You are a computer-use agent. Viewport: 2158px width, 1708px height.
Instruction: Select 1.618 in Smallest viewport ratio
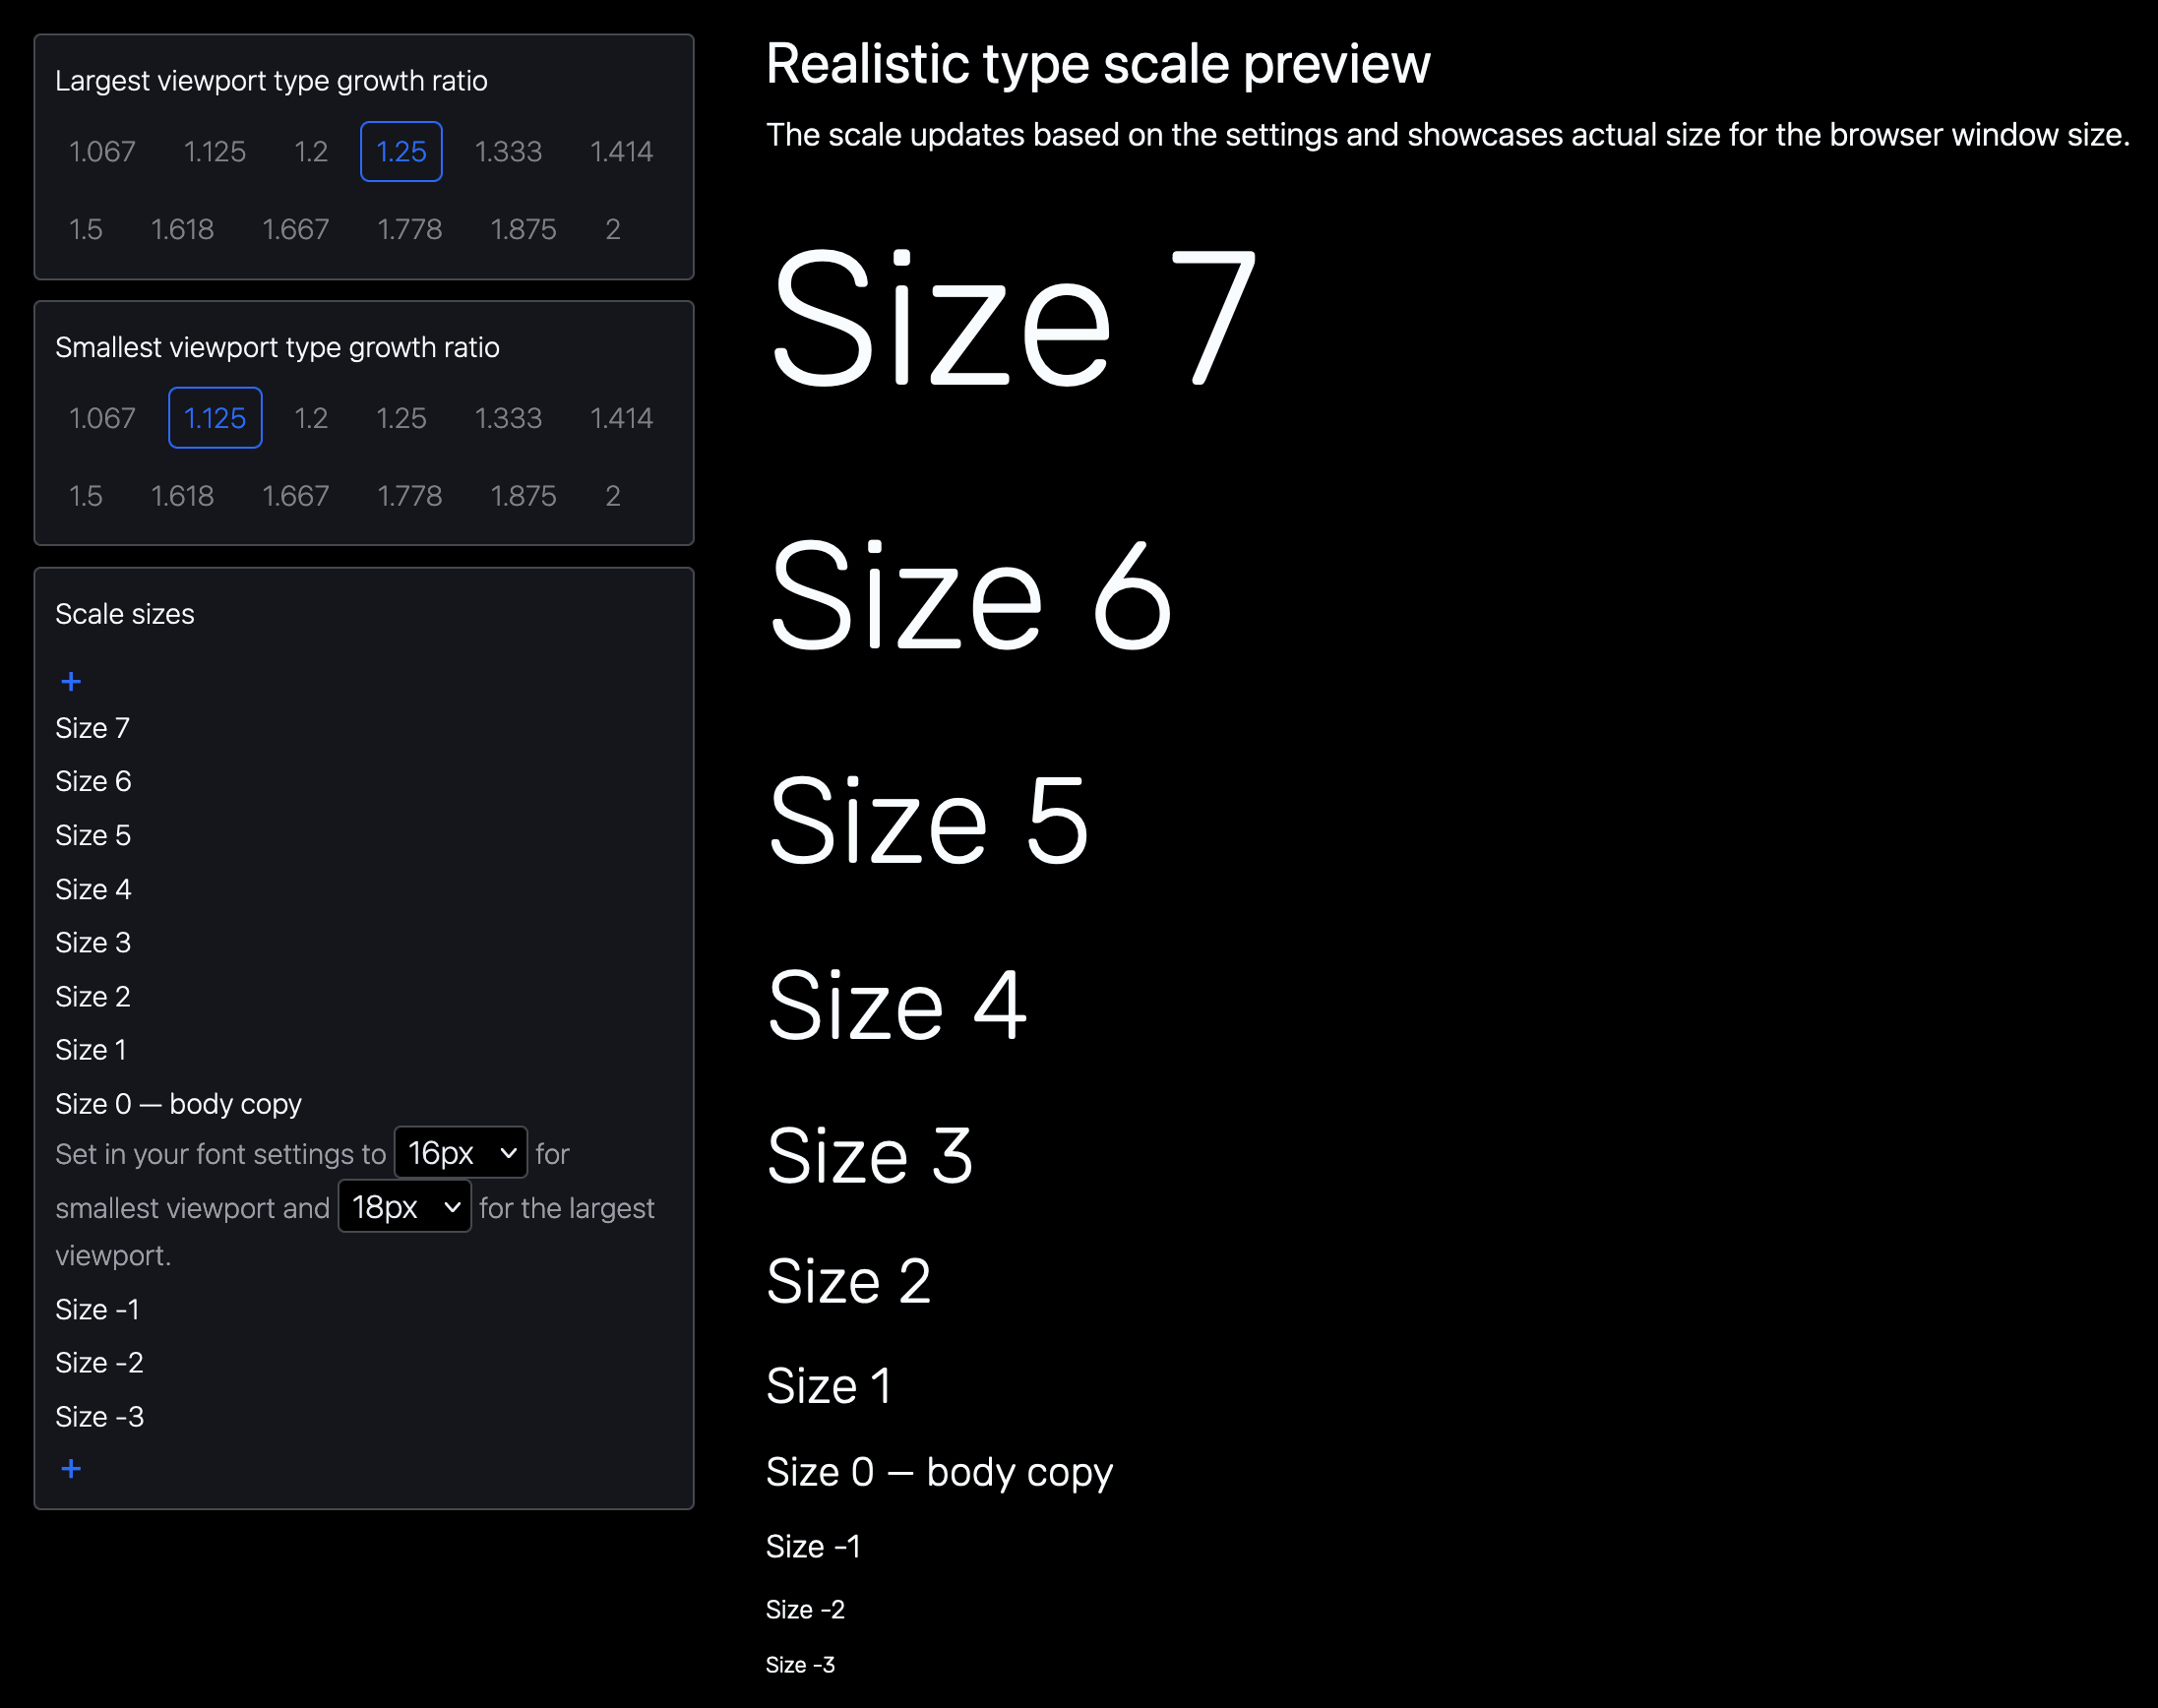182,496
